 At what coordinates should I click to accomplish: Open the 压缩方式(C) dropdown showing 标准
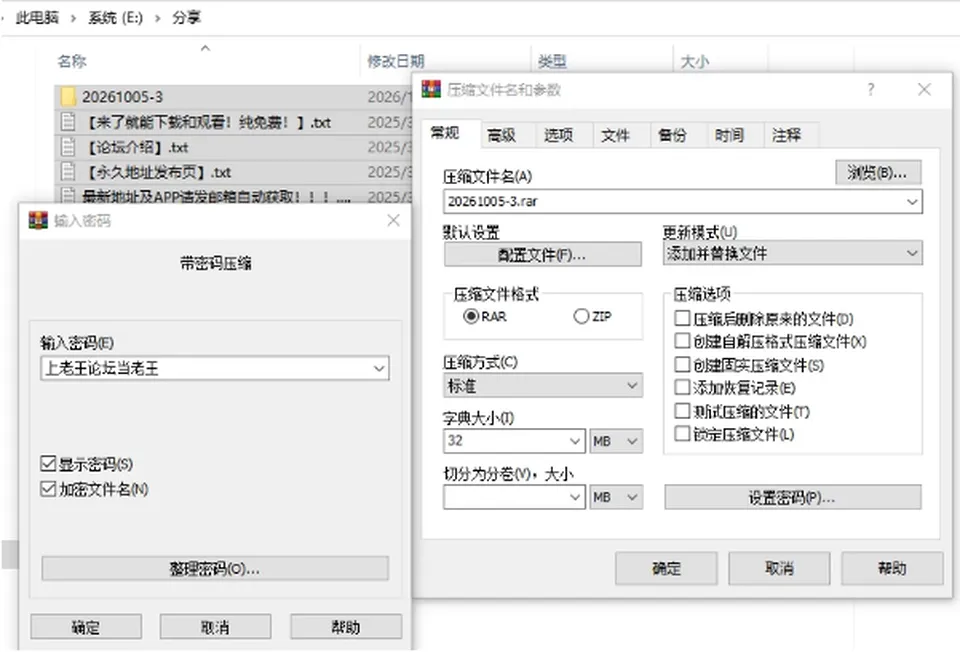pyautogui.click(x=542, y=386)
